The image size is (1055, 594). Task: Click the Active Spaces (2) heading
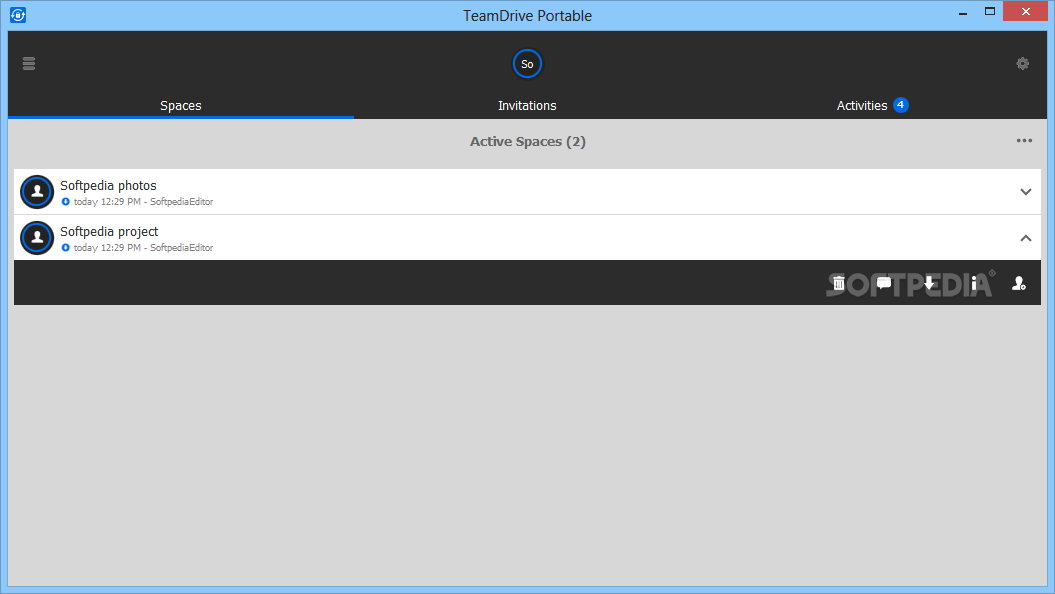click(528, 141)
